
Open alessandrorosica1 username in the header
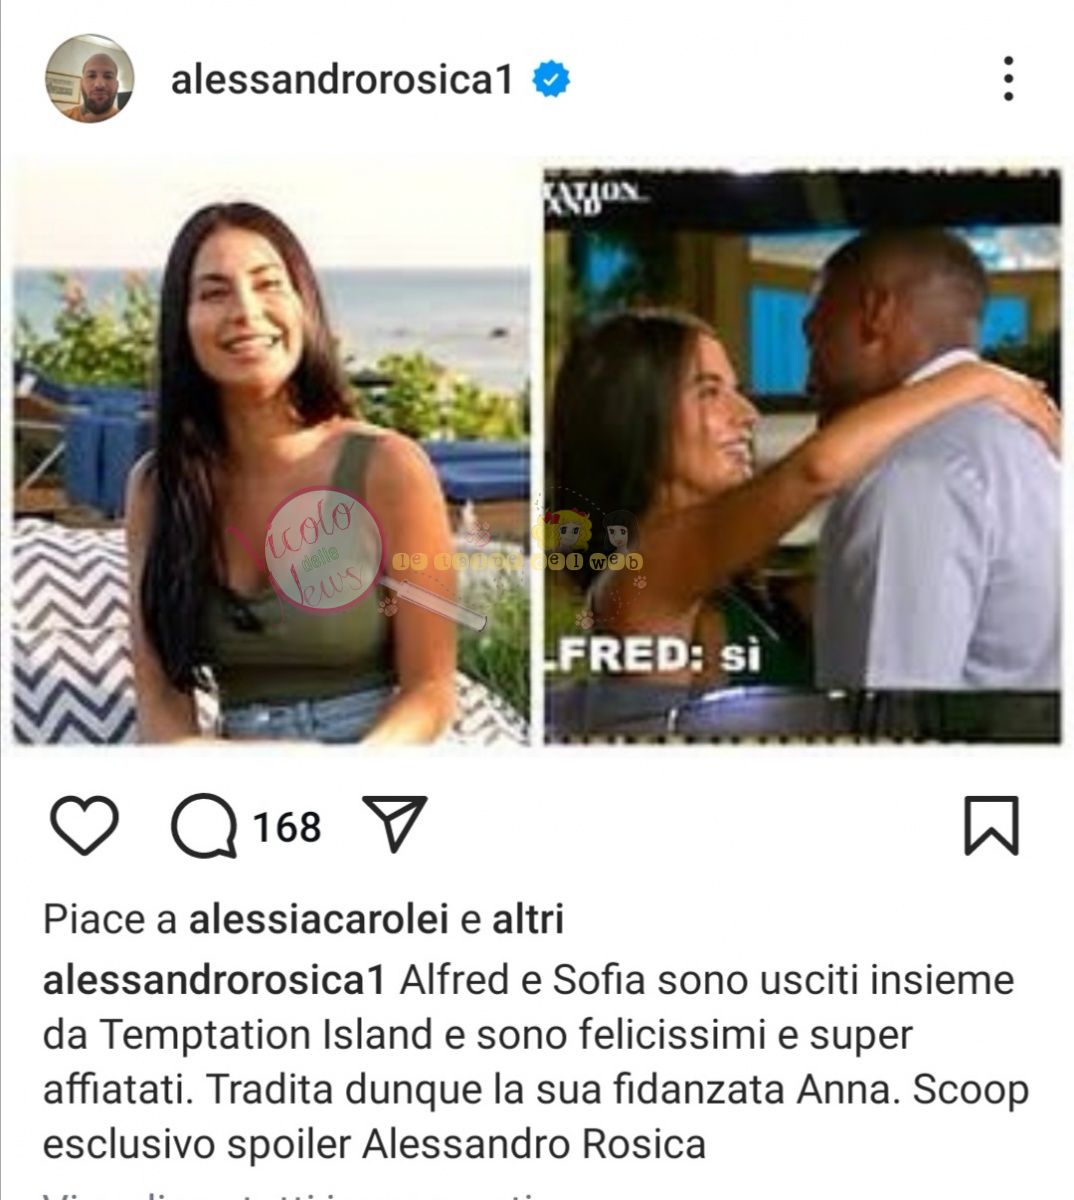pos(342,79)
